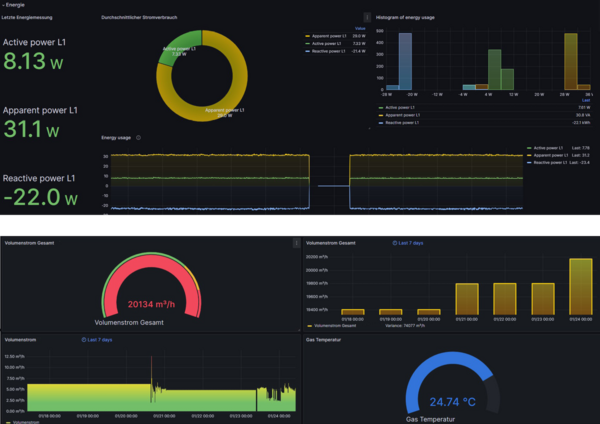Click Last 7 days on Volumenstrom Gesamt chart
The image size is (600, 424).
click(411, 243)
